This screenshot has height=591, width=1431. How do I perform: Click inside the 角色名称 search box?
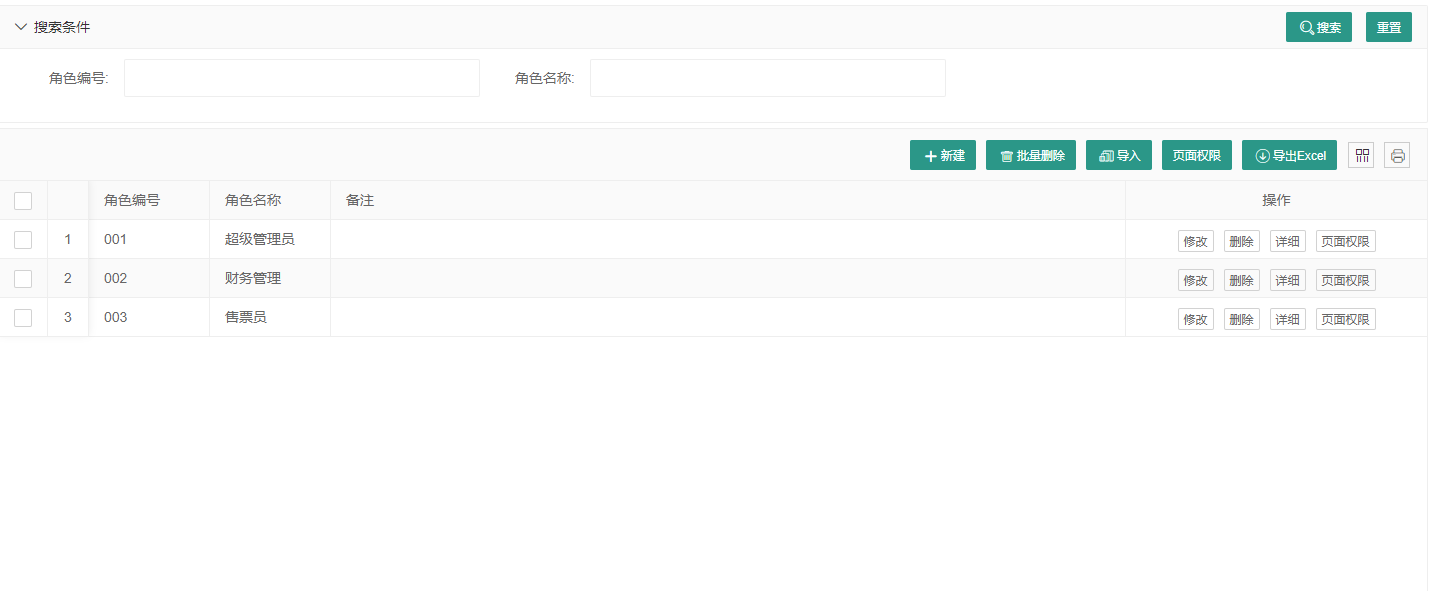click(766, 78)
